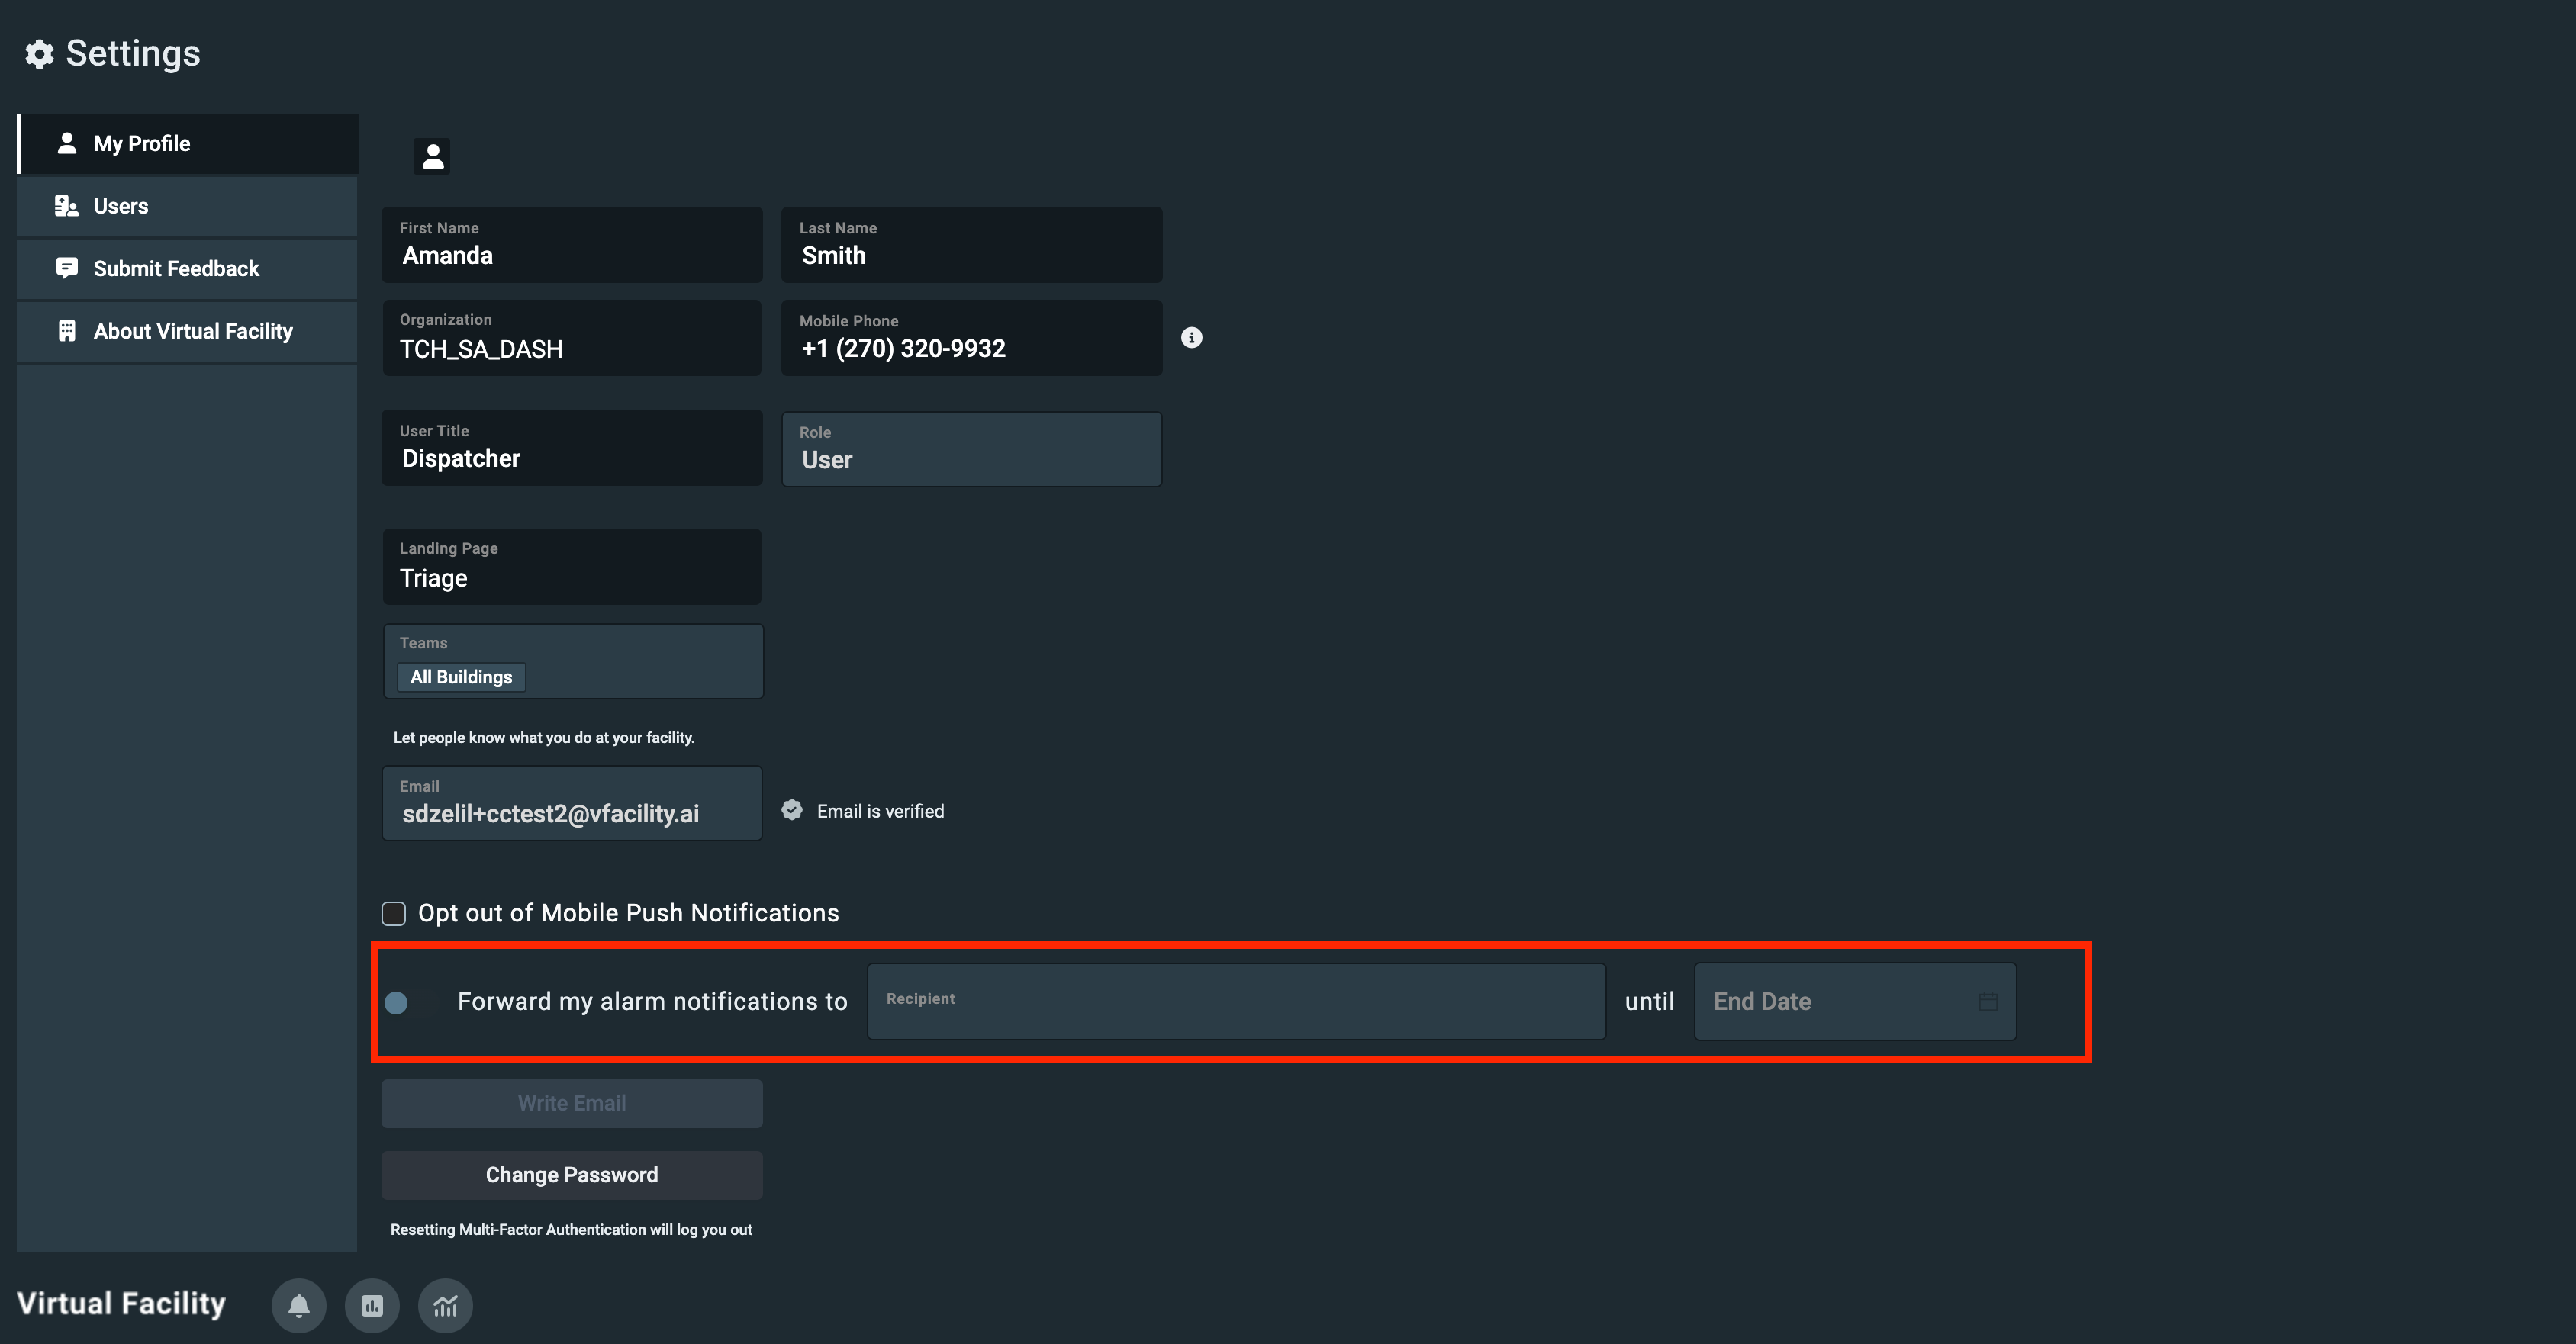Select the All Buildings team chip
The width and height of the screenshot is (2576, 1344).
[460, 677]
